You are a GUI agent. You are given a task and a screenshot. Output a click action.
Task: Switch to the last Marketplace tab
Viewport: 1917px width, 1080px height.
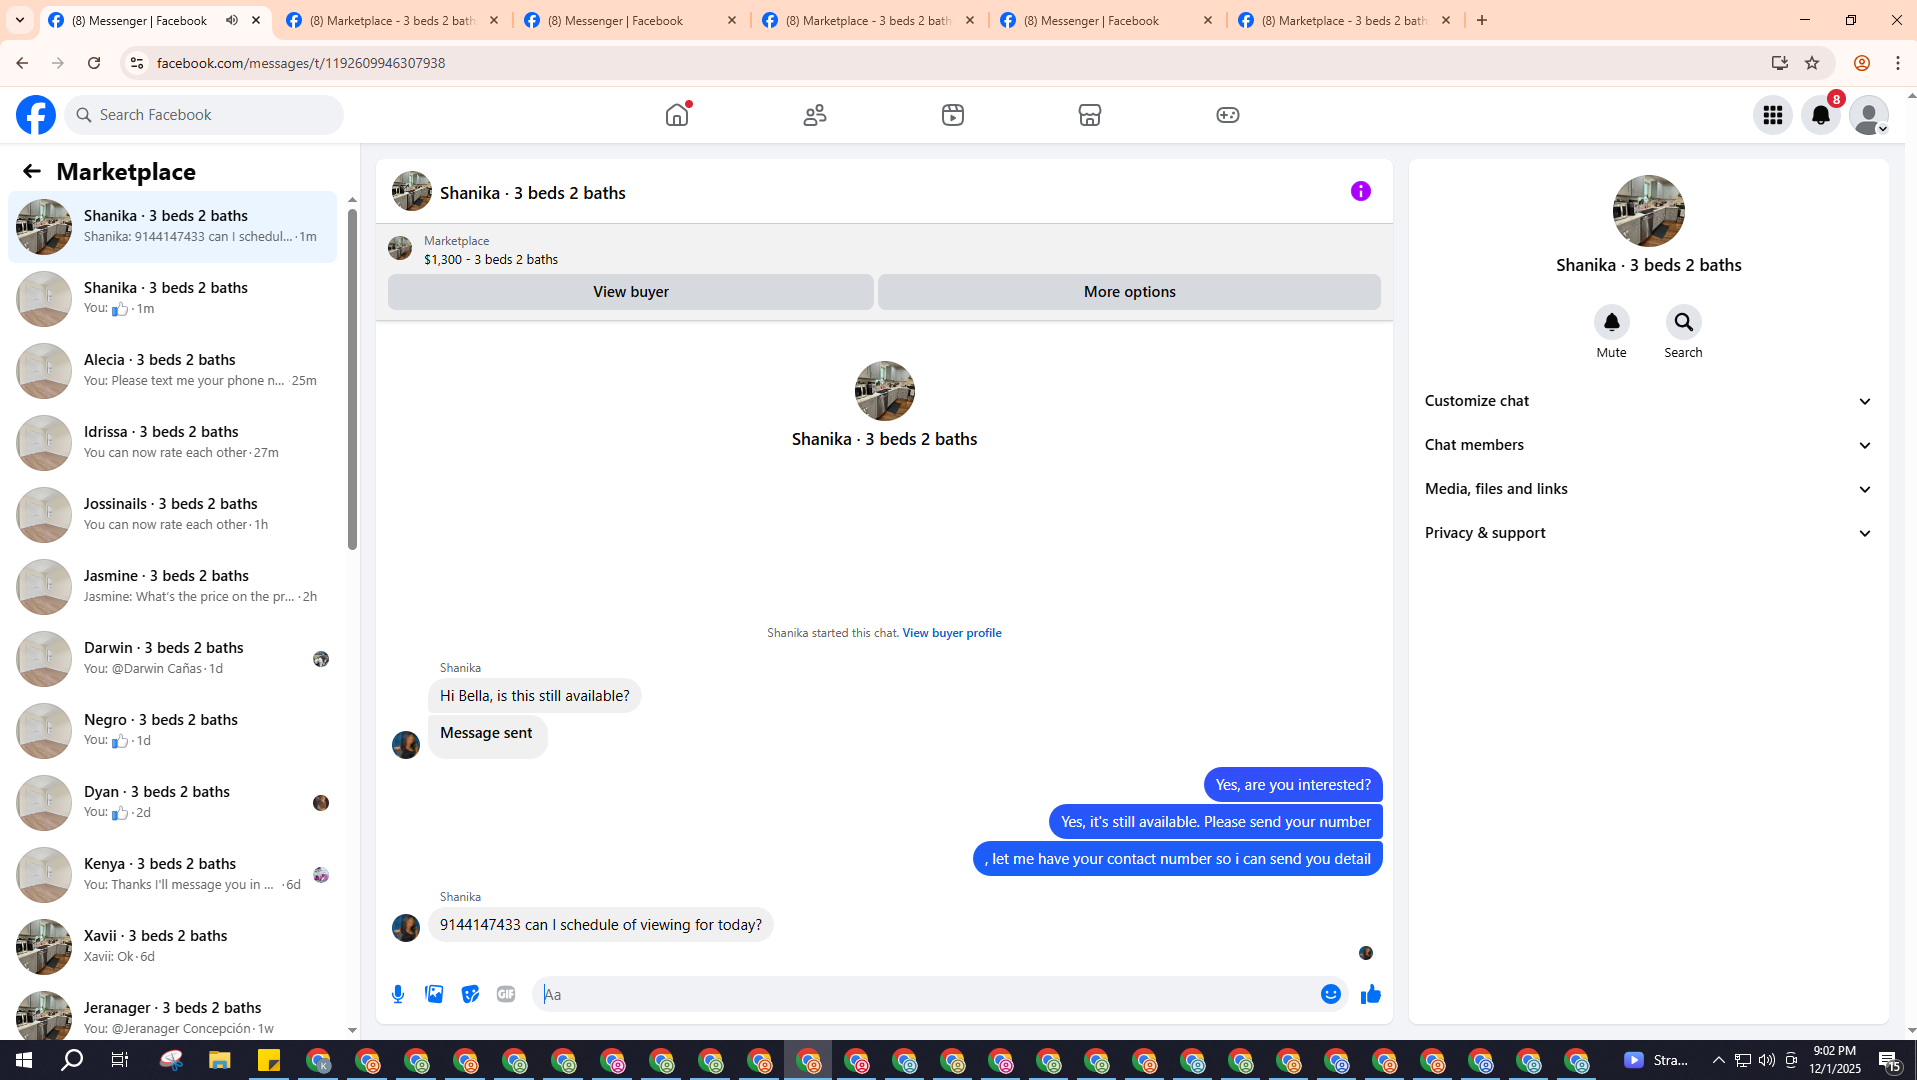click(x=1345, y=20)
